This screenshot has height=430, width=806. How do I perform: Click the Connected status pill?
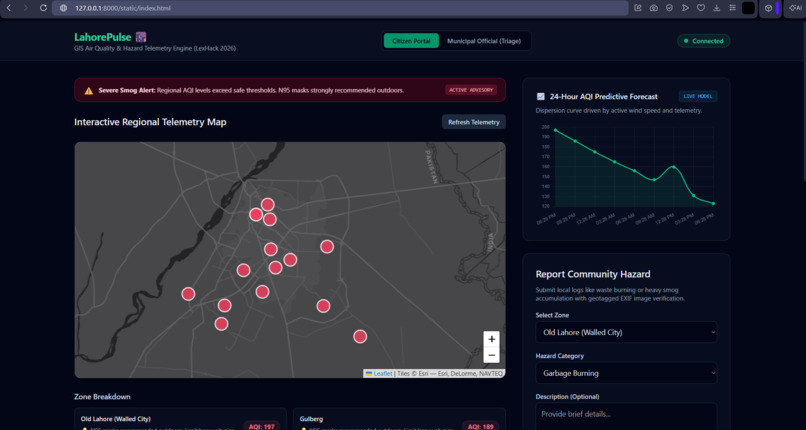pos(703,41)
